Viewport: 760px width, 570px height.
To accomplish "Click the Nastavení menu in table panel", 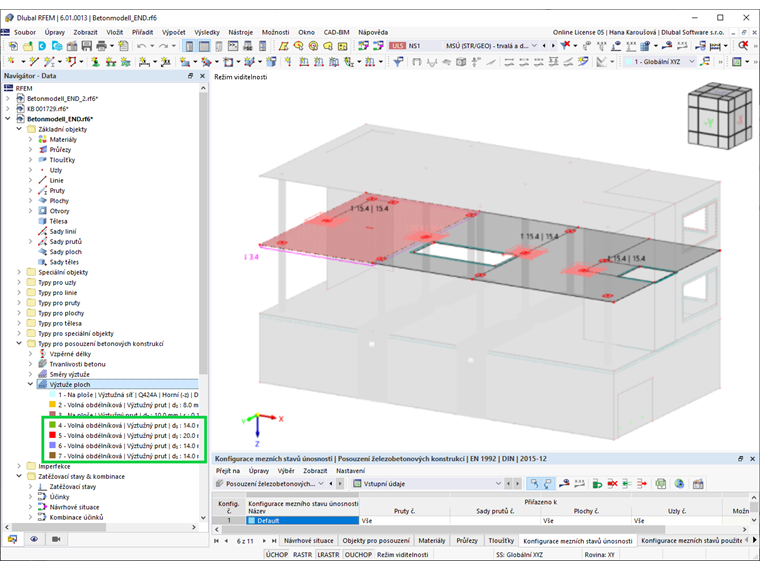I will (350, 471).
